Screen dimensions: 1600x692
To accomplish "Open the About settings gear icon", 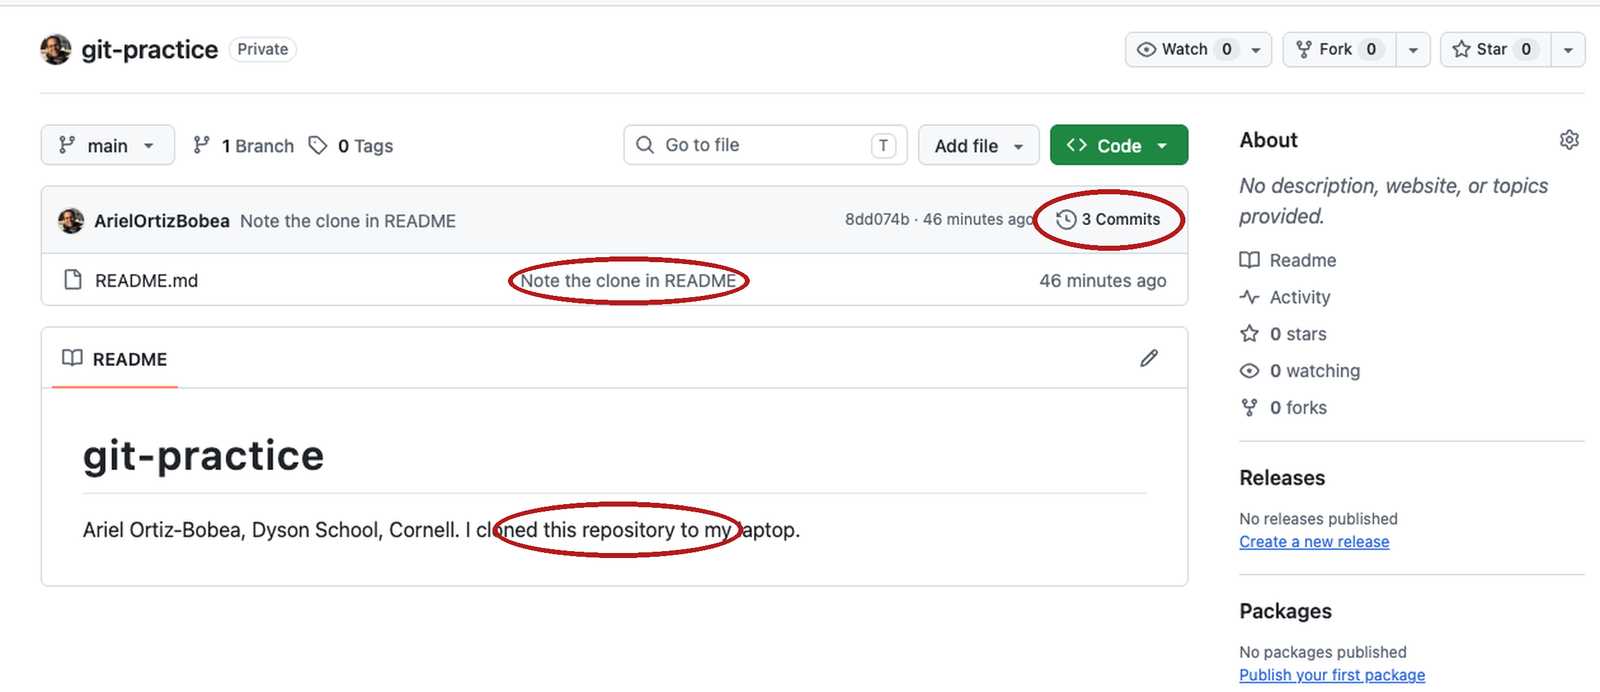I will coord(1569,140).
